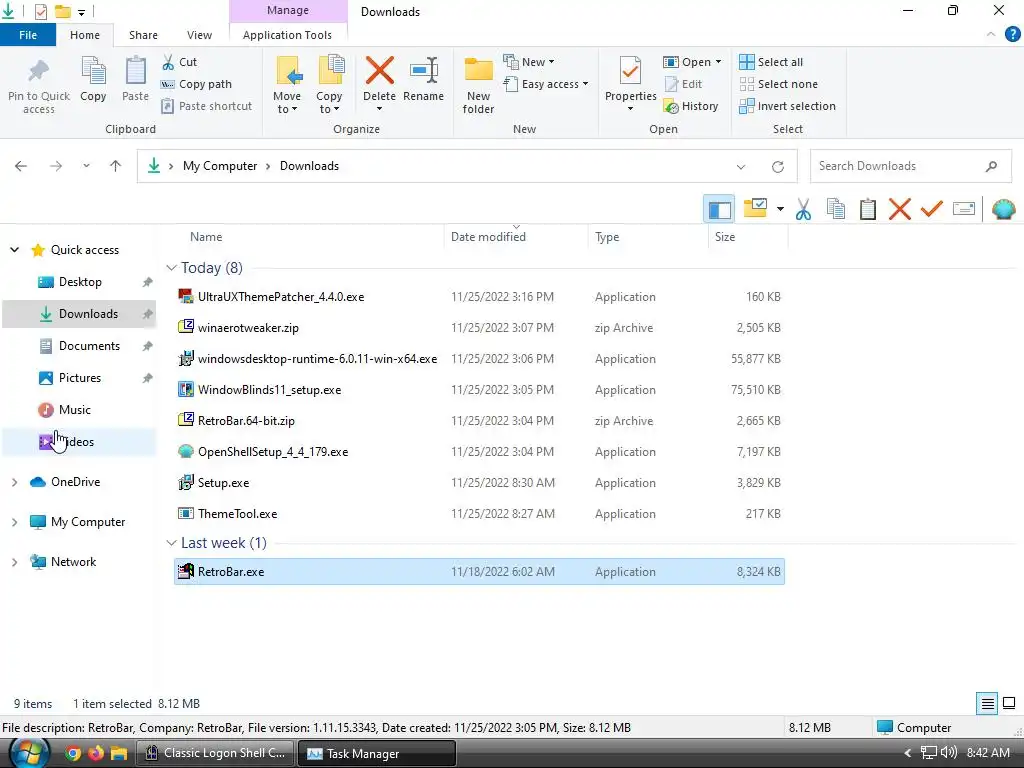
Task: Switch to the View ribbon tab
Action: point(199,35)
